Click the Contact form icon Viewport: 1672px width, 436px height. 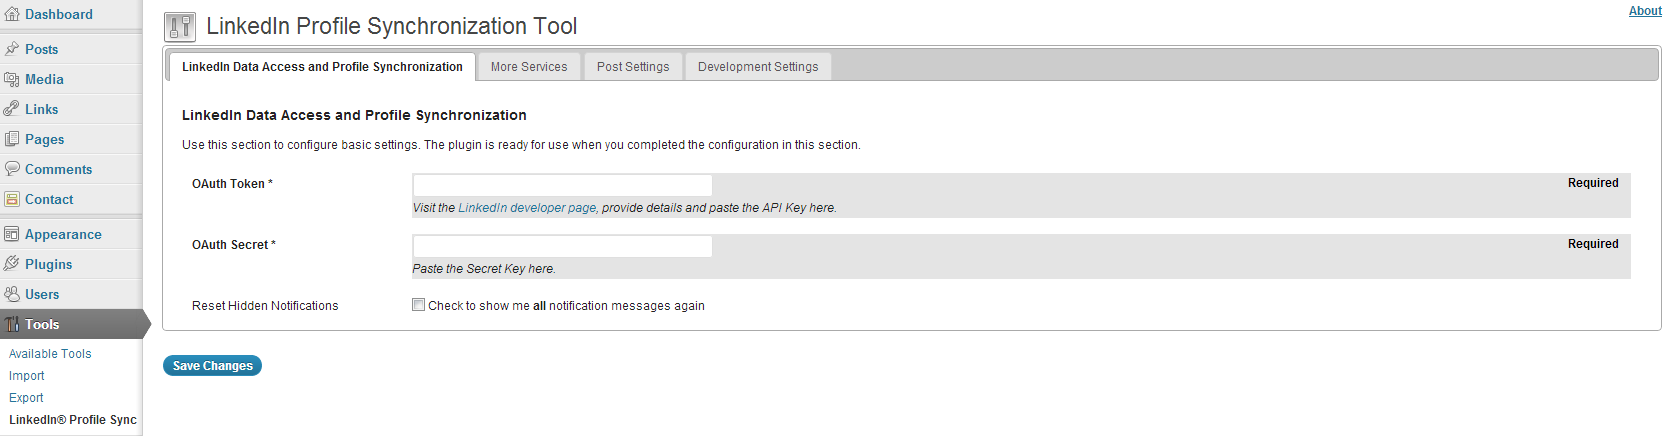(x=12, y=199)
